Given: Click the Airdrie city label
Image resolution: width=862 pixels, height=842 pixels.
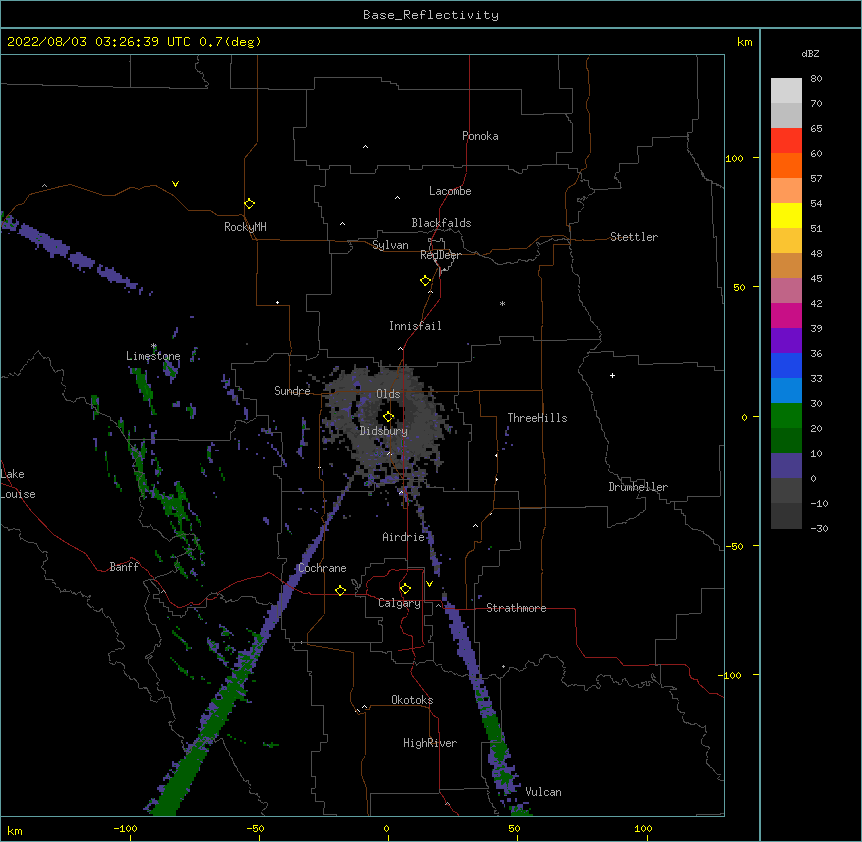Looking at the screenshot, I should [x=404, y=537].
